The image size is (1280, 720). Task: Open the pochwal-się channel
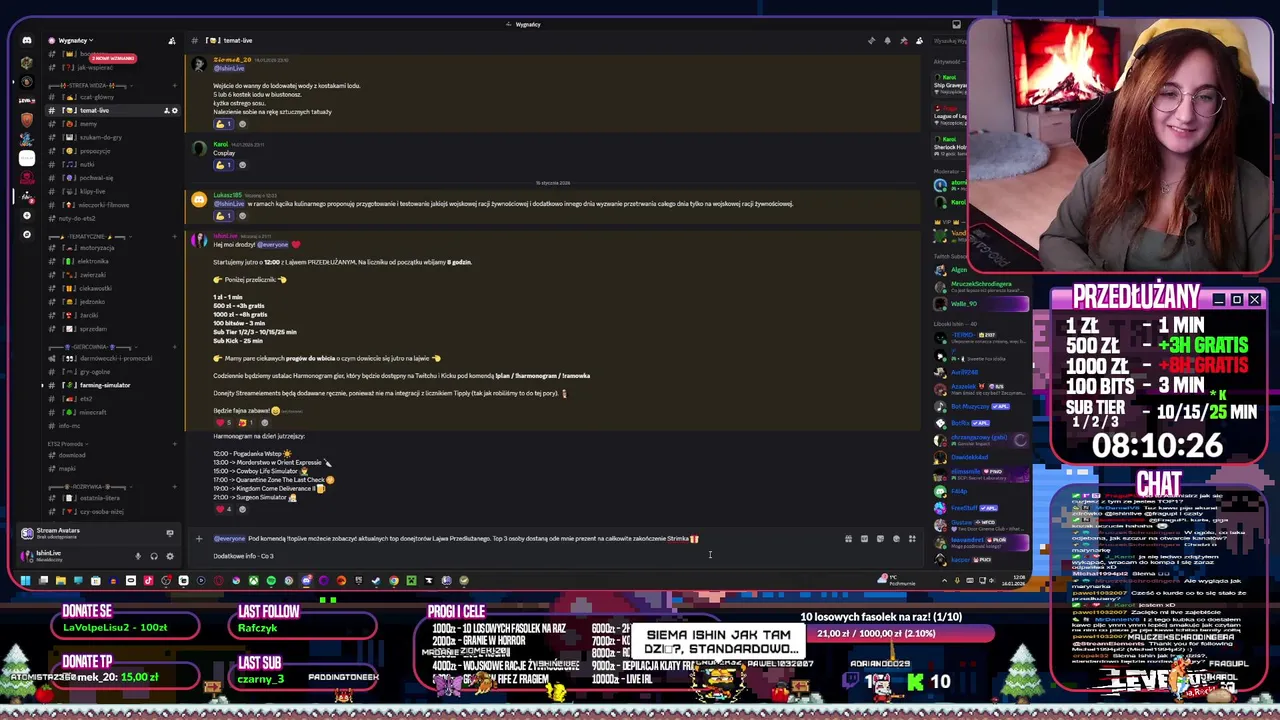pos(112,178)
